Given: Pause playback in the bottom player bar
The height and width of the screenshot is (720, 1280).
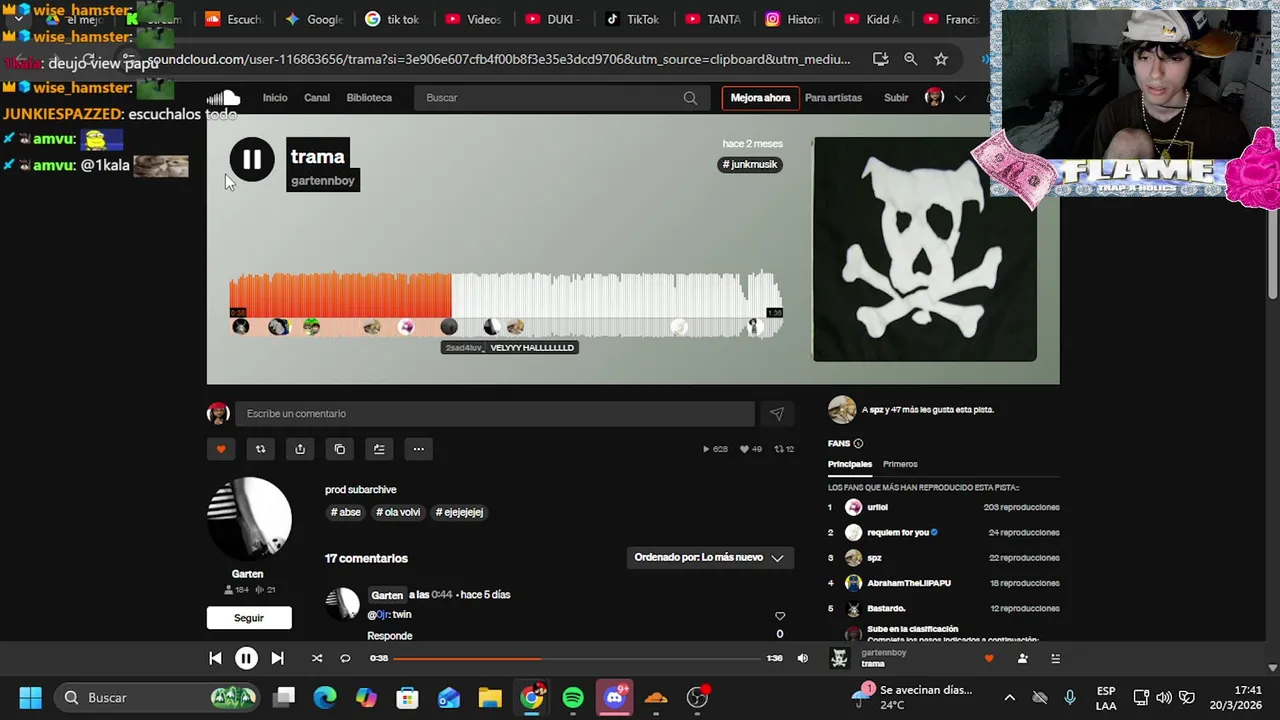Looking at the screenshot, I should tap(246, 658).
